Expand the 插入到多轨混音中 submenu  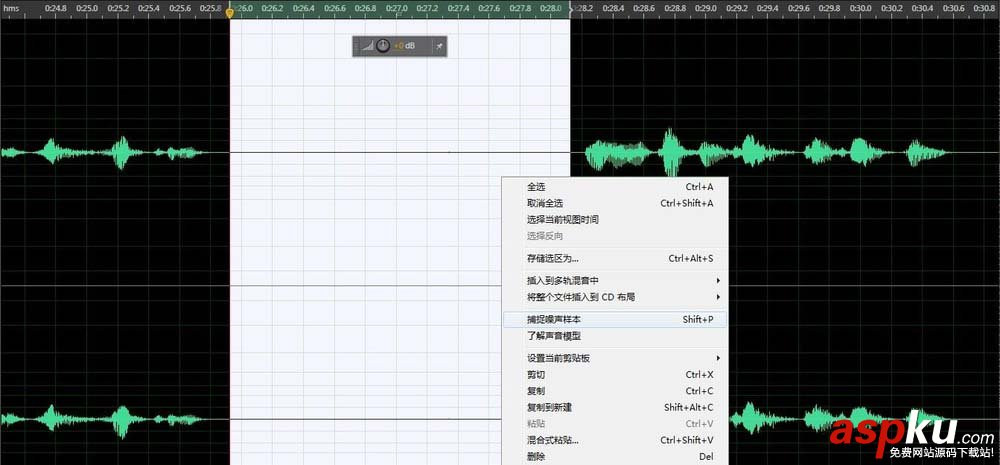click(x=615, y=281)
